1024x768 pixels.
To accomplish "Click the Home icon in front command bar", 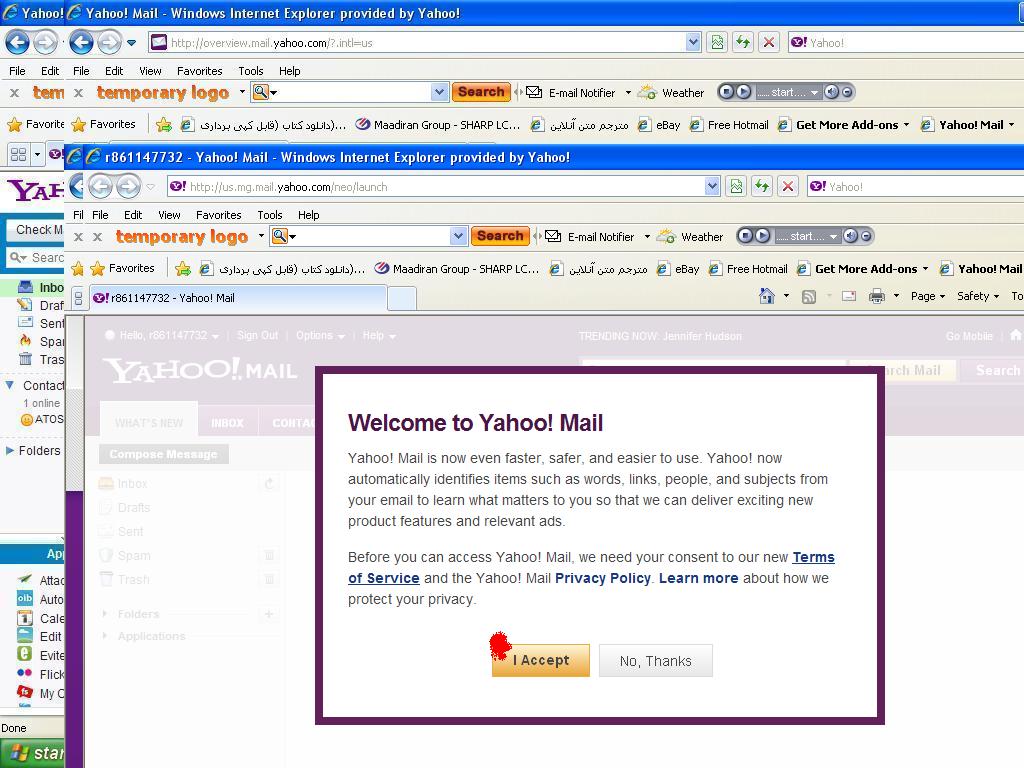I will [x=767, y=296].
